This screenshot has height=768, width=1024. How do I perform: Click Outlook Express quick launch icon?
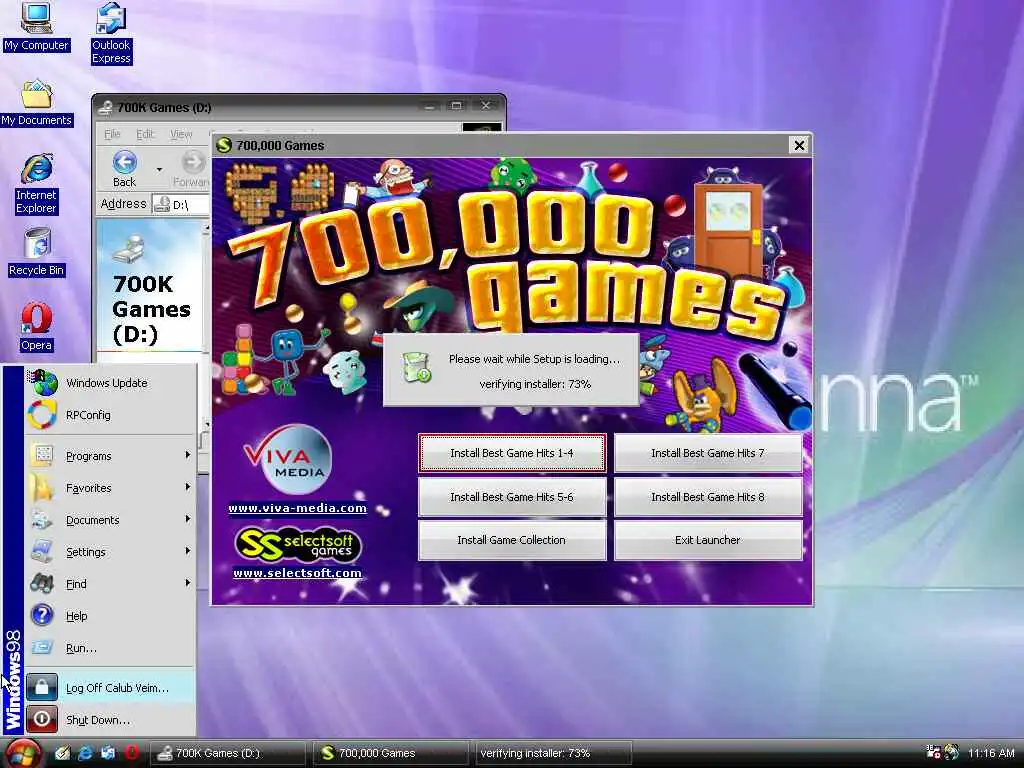point(108,753)
